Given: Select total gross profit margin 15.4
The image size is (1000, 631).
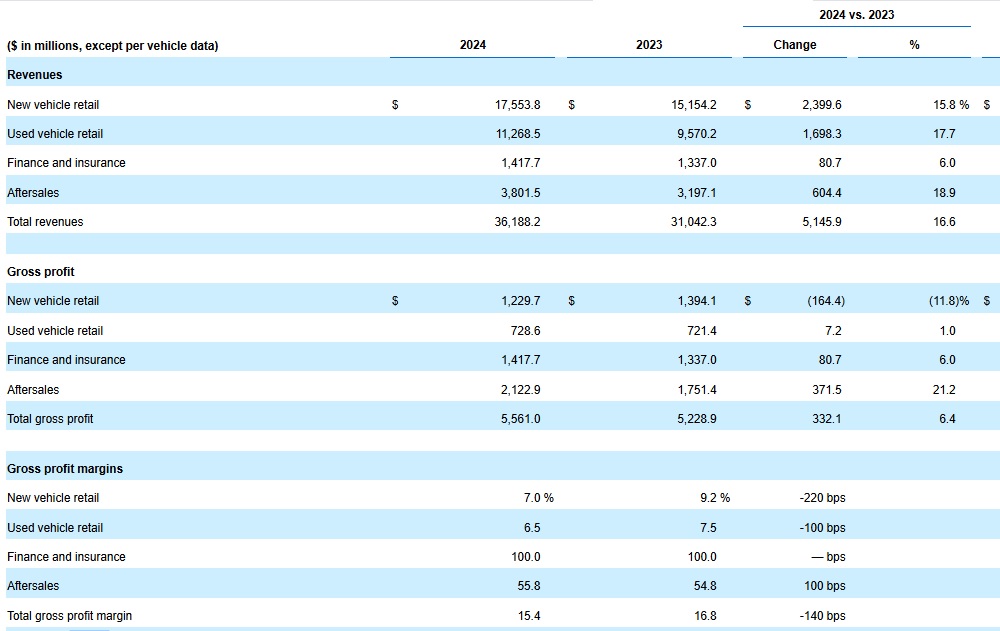Looking at the screenshot, I should [529, 616].
